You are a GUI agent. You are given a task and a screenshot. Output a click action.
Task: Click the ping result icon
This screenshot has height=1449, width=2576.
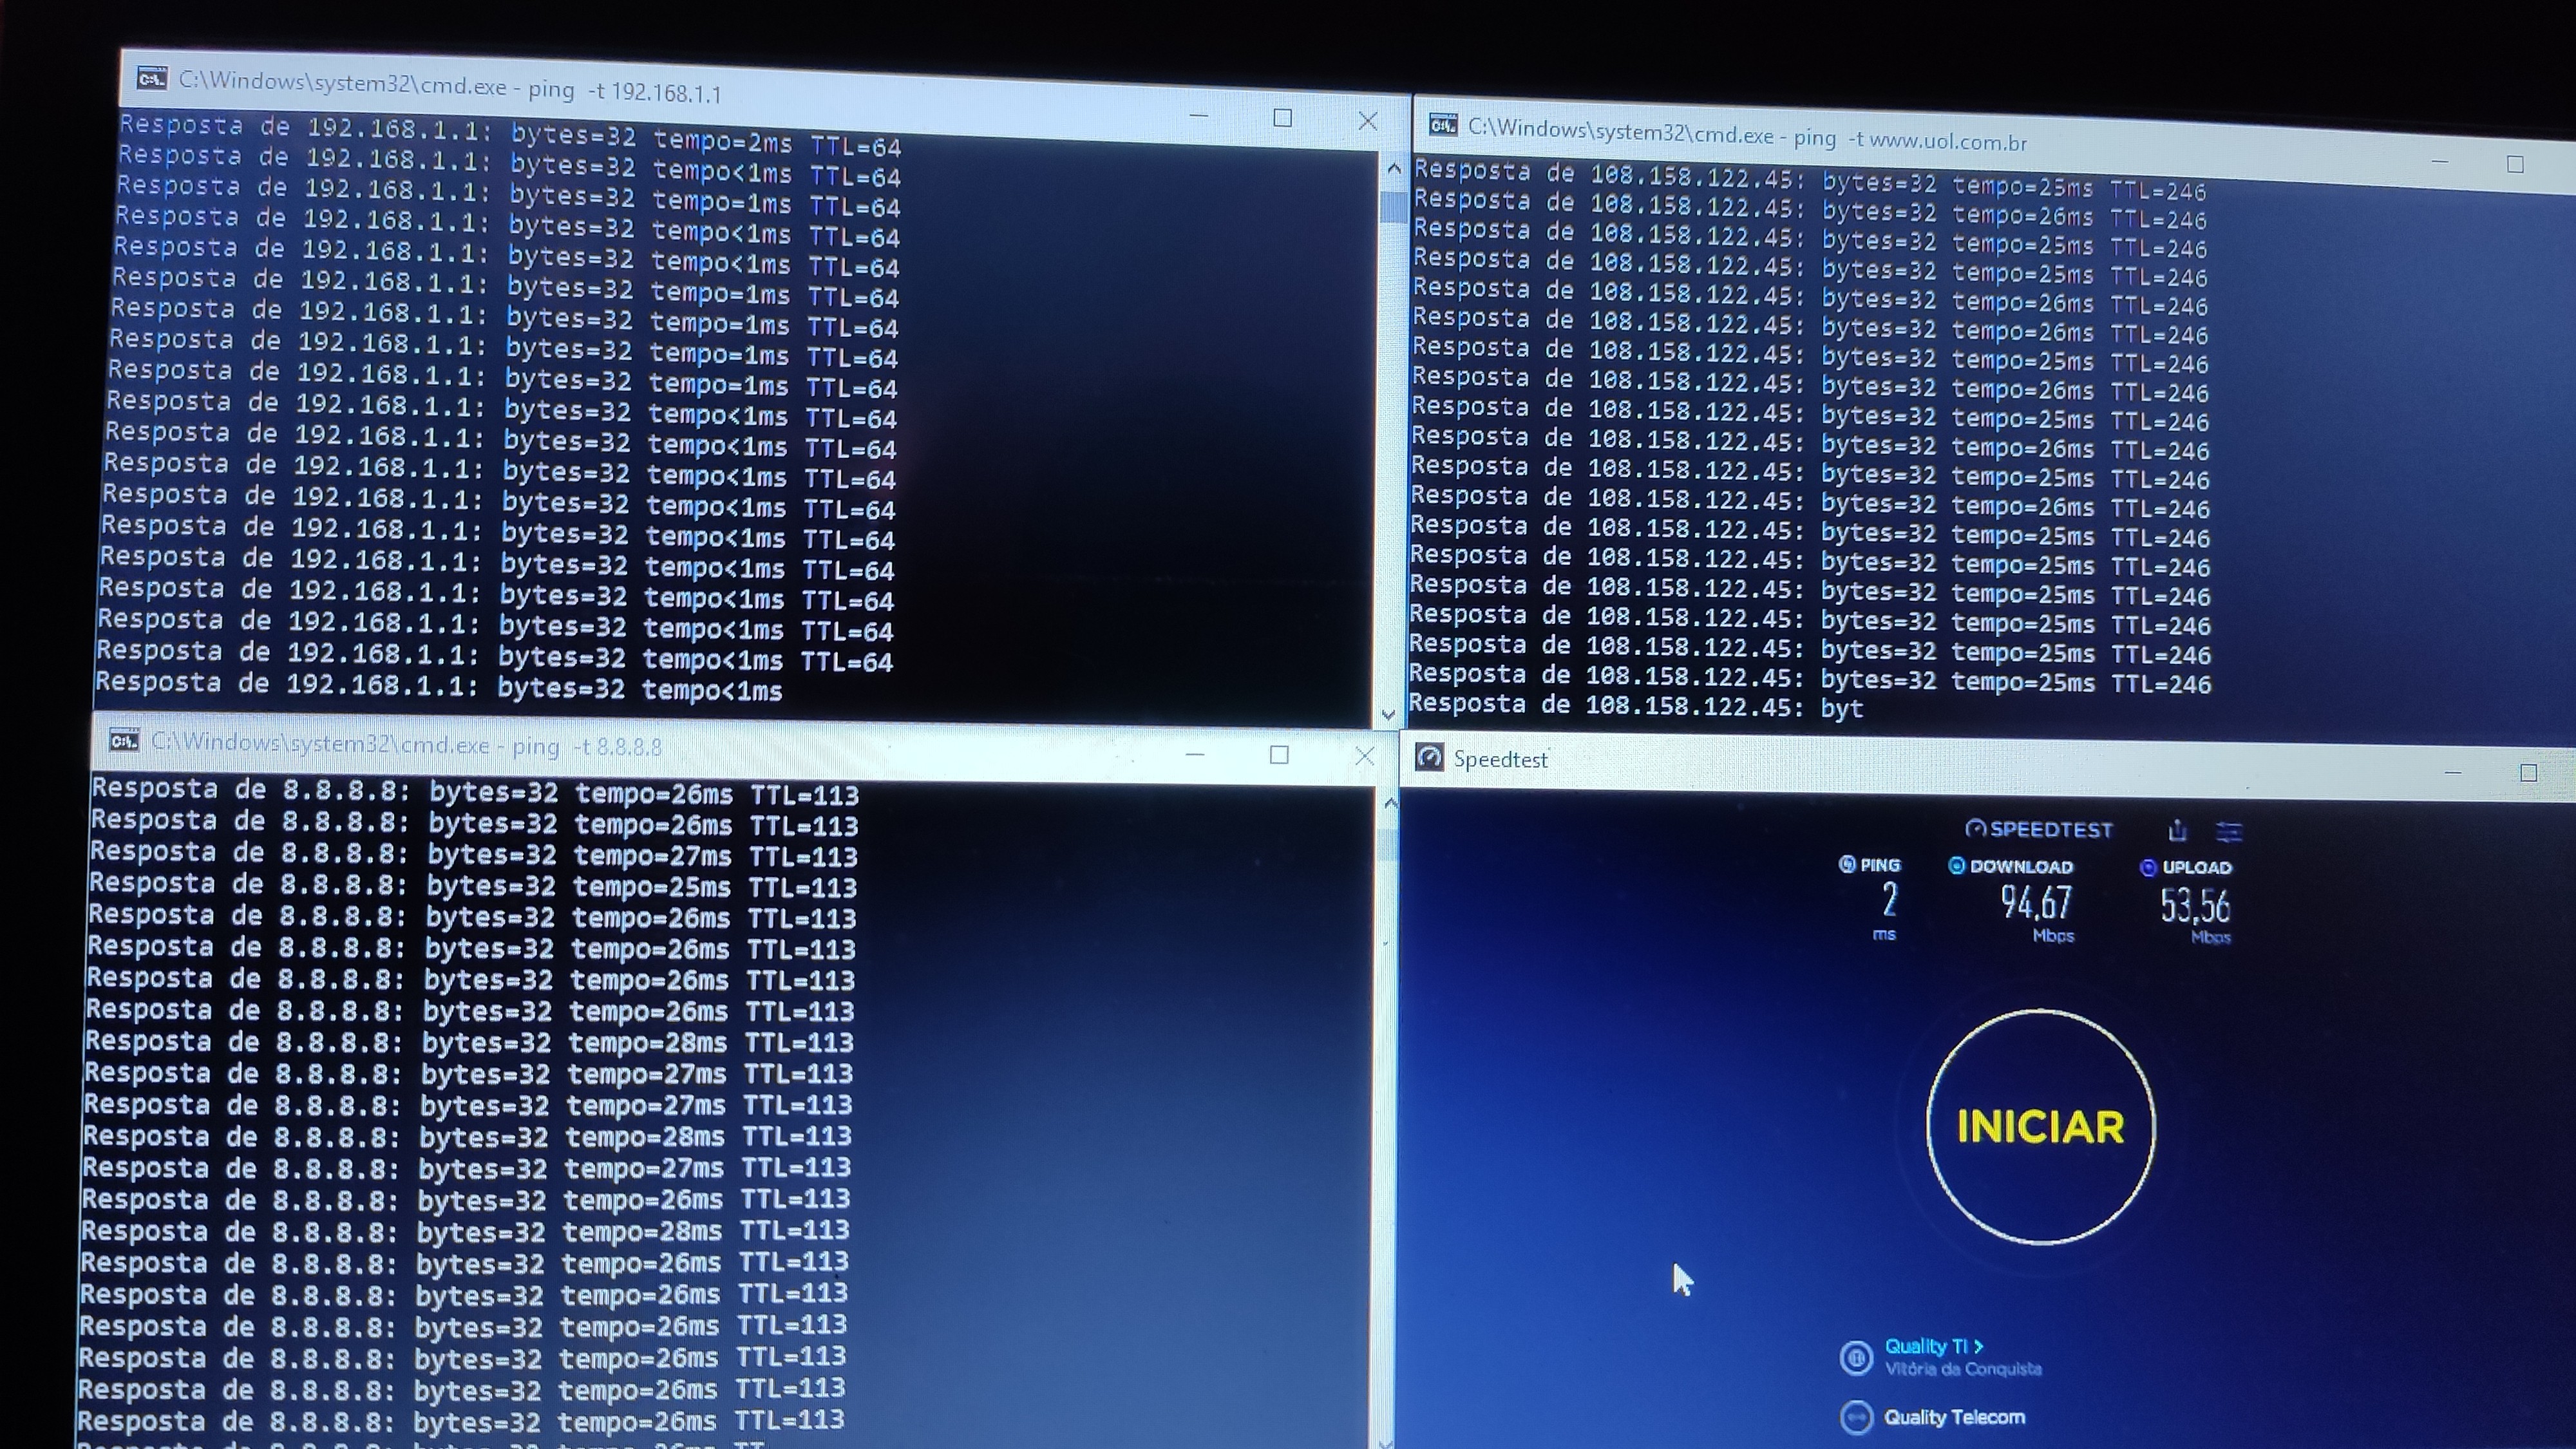(1847, 865)
